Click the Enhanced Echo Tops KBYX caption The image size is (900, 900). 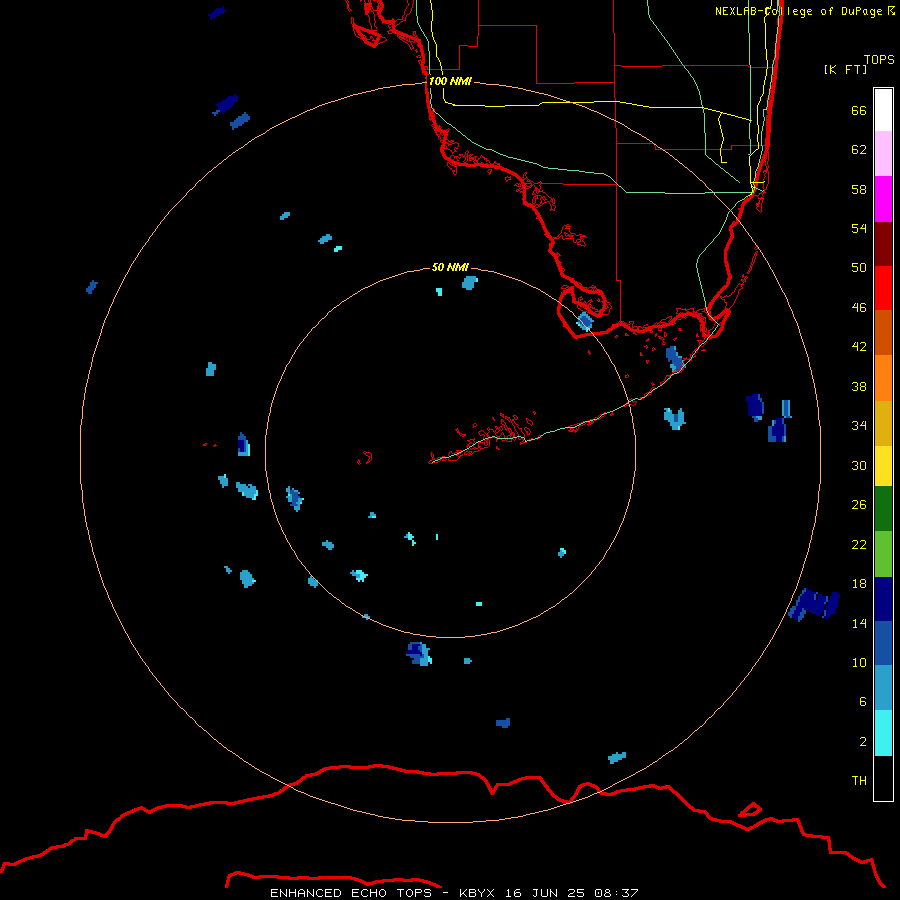454,893
